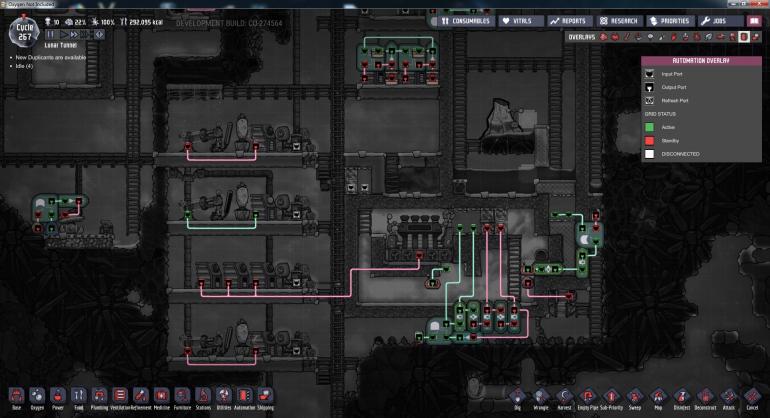Click the Automation Overlay panel title
Viewport: 770px width, 418px height.
click(x=701, y=61)
